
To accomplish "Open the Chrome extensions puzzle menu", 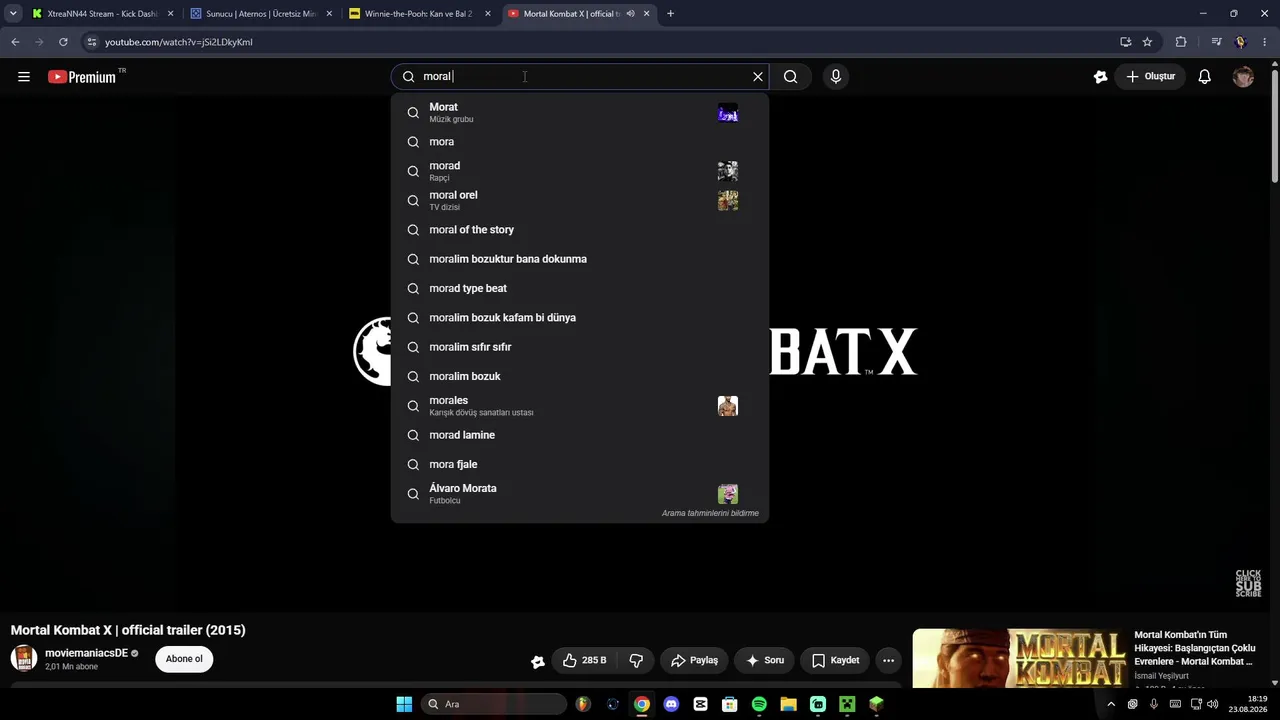I will point(1181,42).
